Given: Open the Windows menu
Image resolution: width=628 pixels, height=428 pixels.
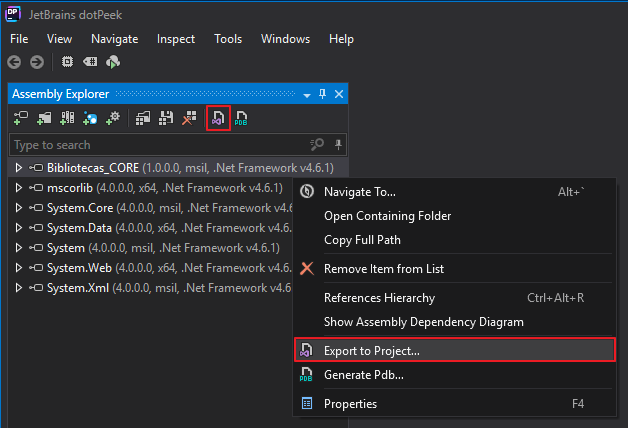Looking at the screenshot, I should [x=285, y=39].
